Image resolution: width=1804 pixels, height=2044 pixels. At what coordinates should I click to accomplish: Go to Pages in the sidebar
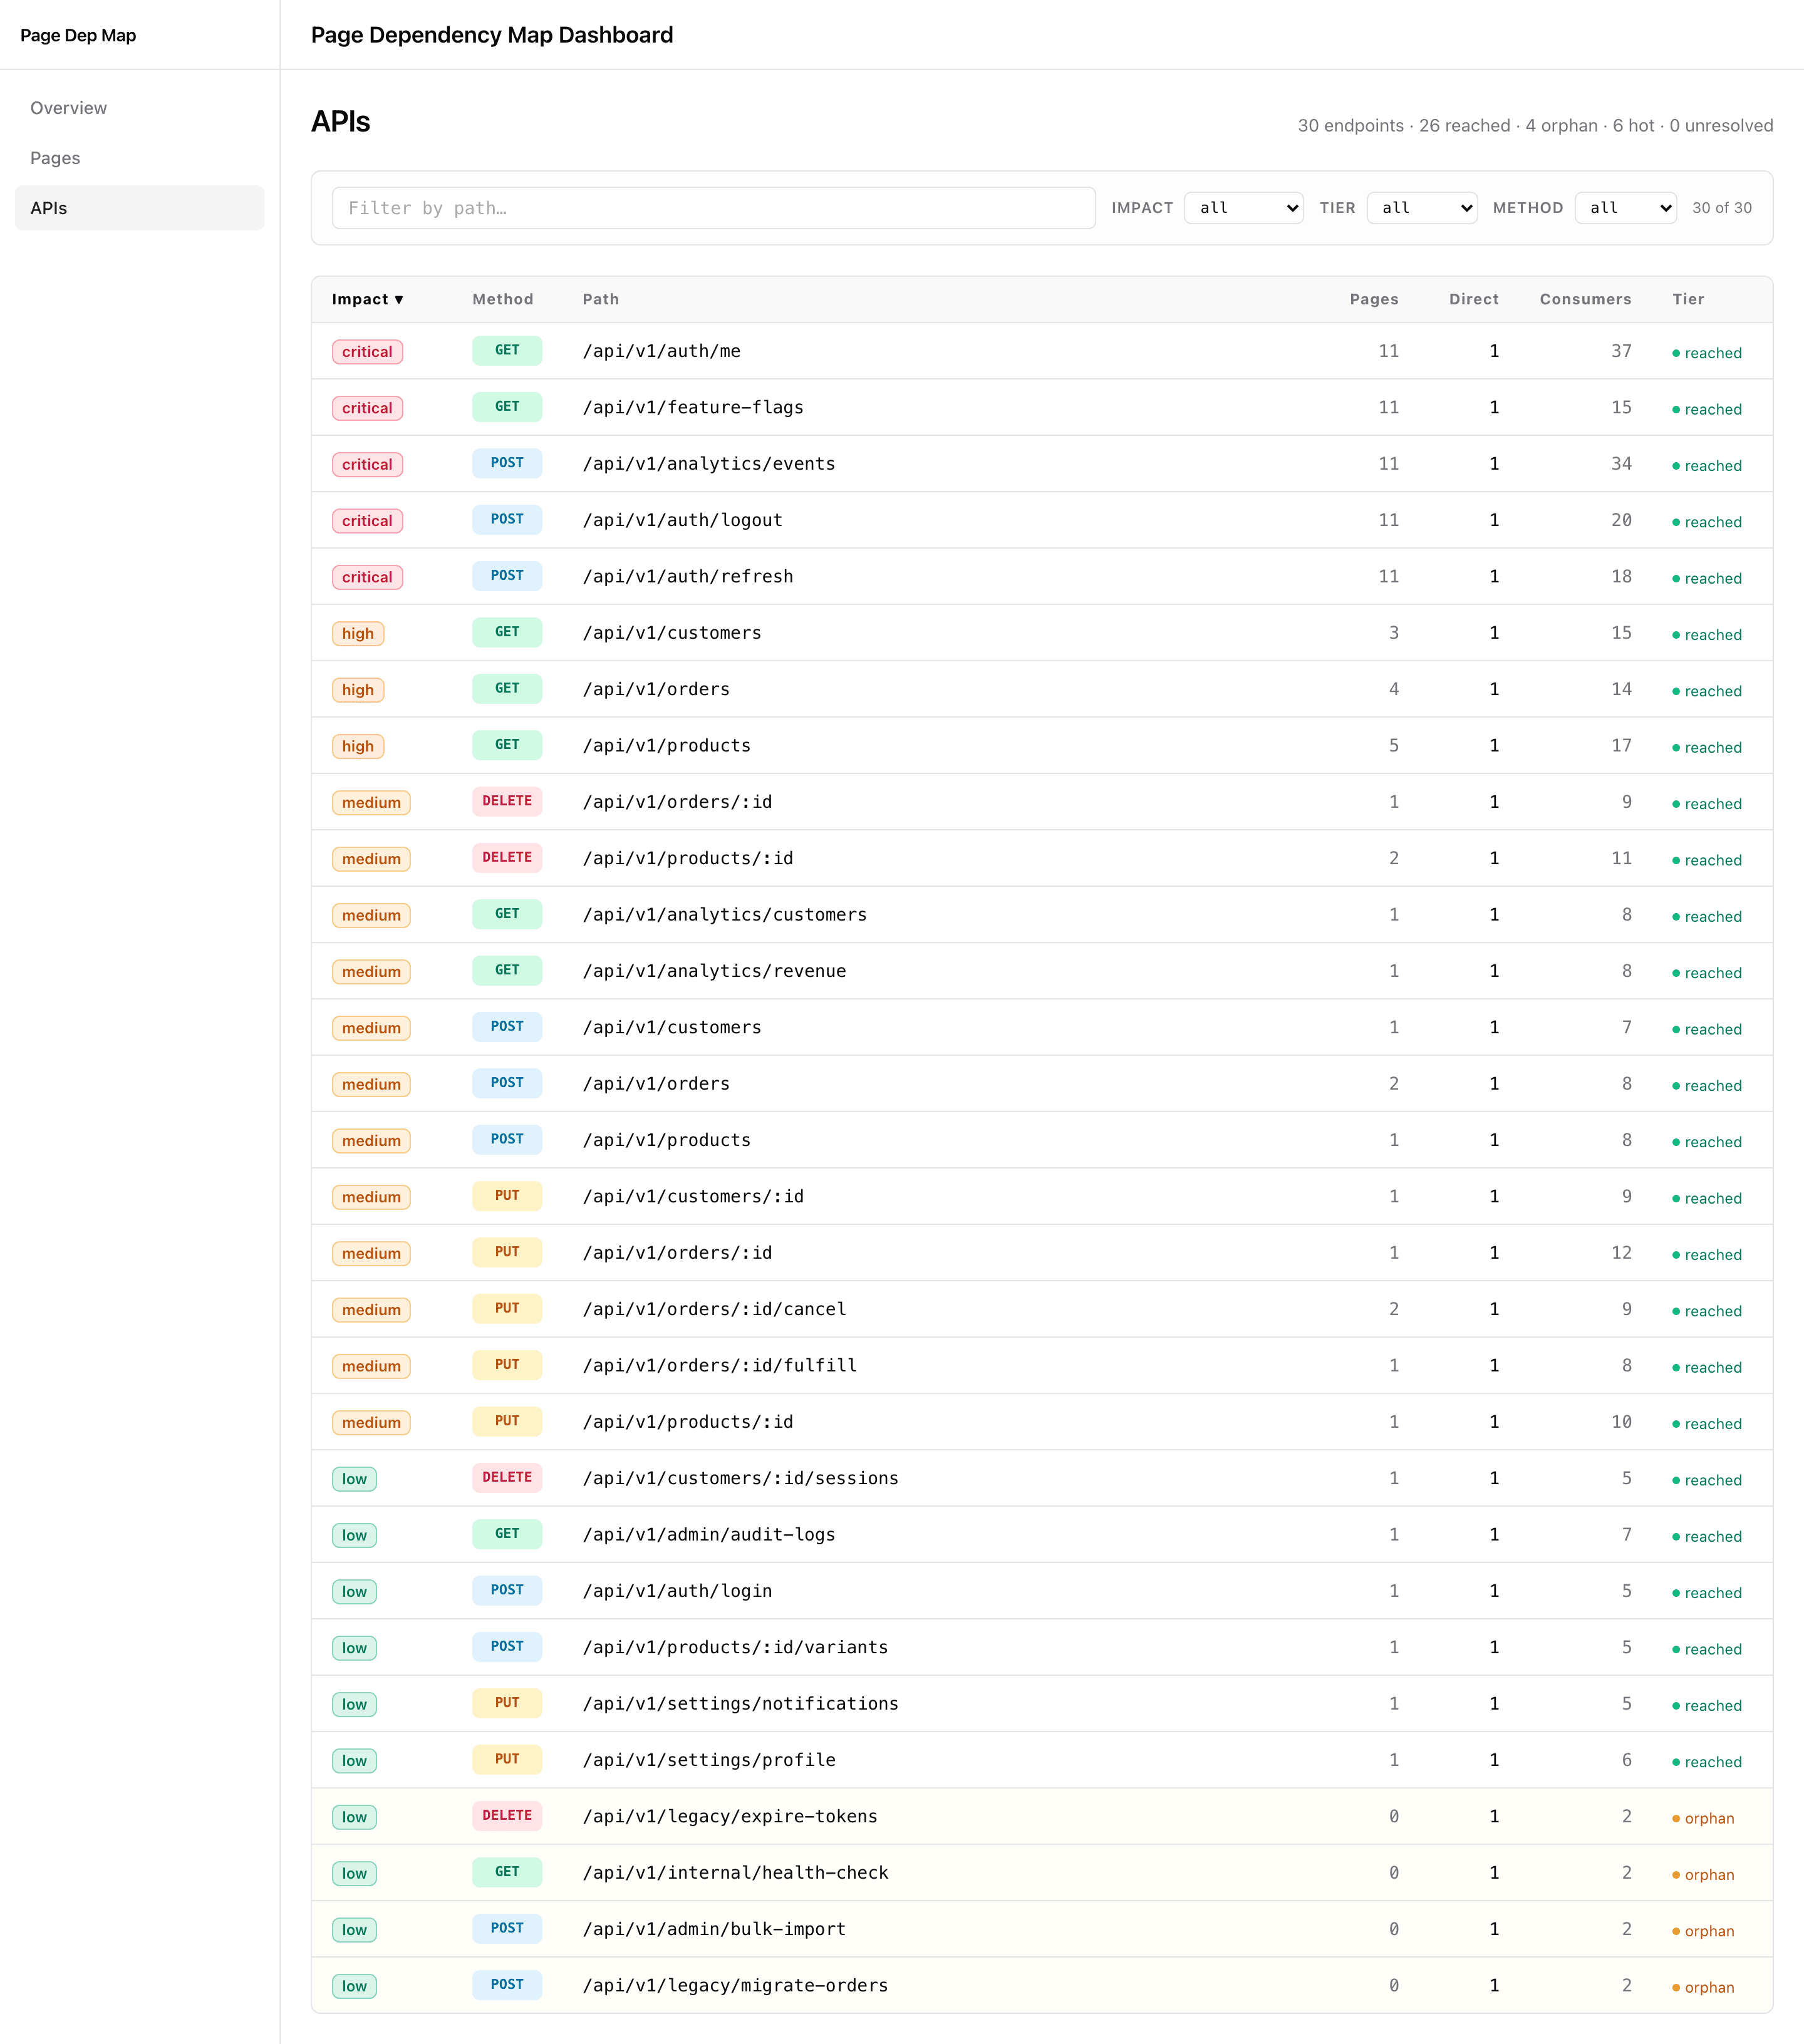(x=139, y=158)
